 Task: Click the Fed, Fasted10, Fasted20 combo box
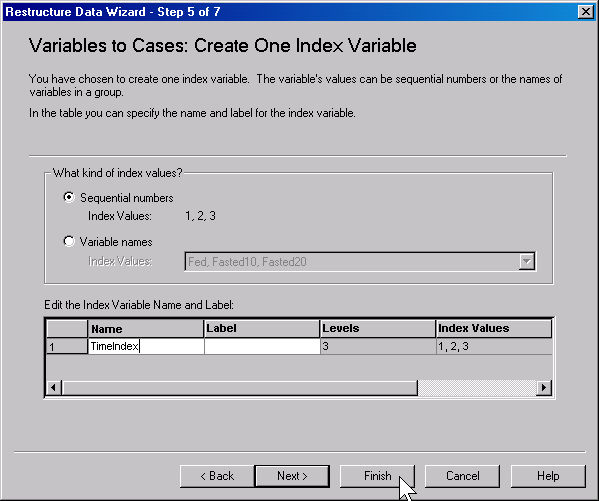point(360,262)
